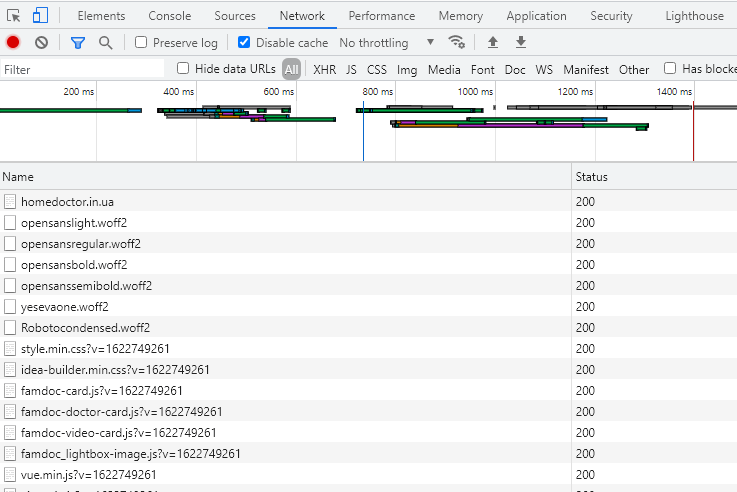Switch to the Elements tab
The height and width of the screenshot is (492, 737).
[x=102, y=16]
